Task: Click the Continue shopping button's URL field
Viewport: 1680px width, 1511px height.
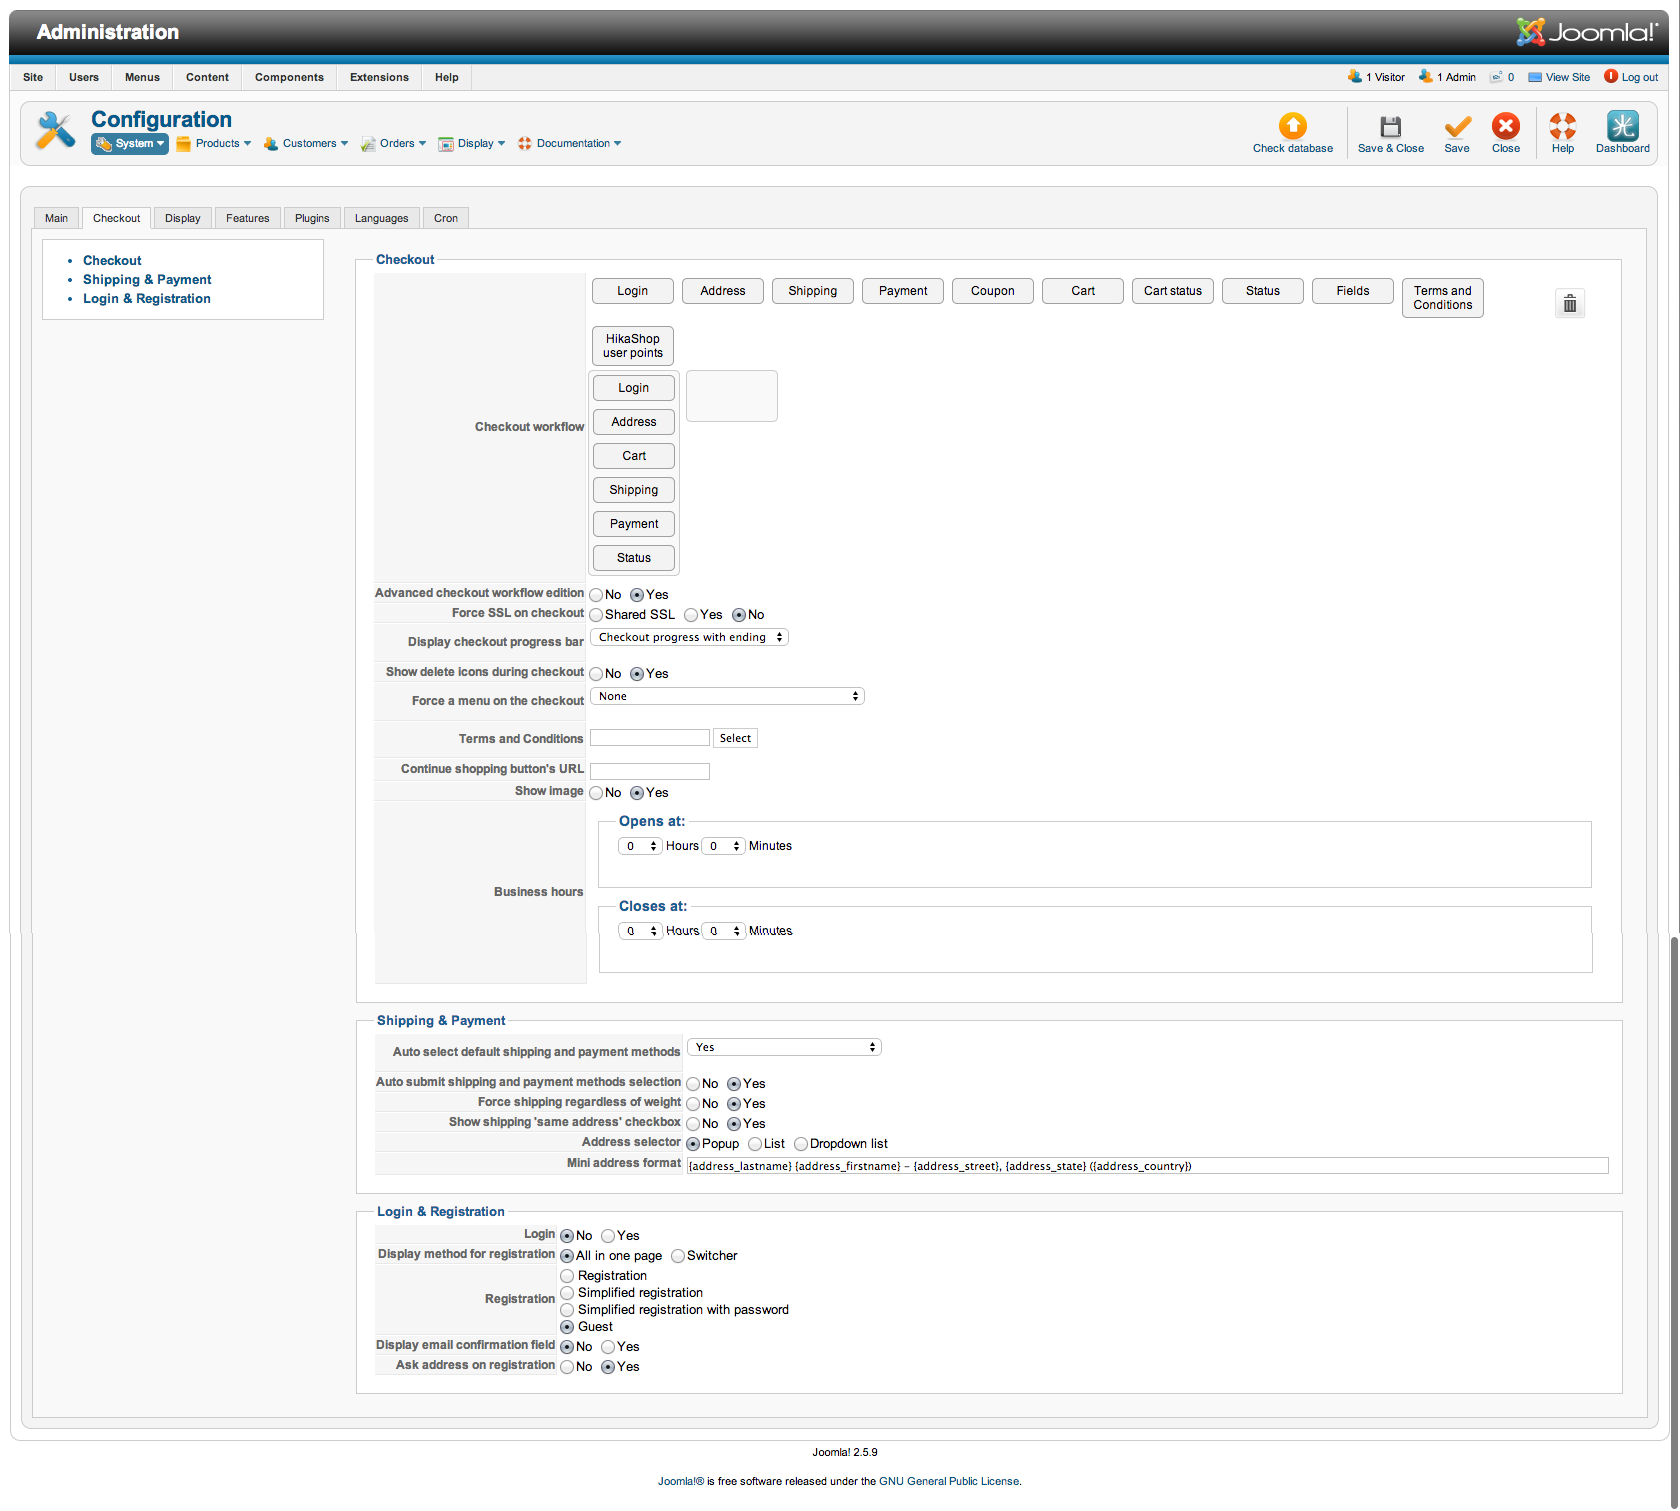Action: coord(650,771)
